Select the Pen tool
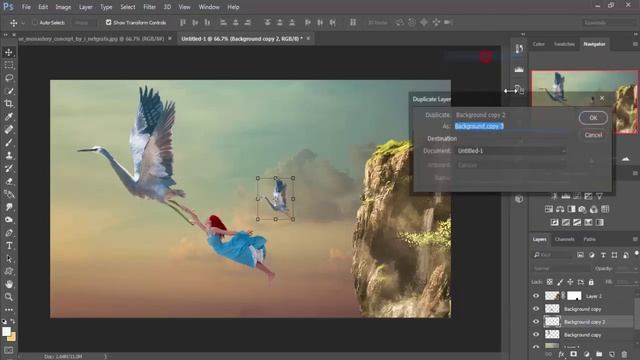This screenshot has width=640, height=360. 9,233
